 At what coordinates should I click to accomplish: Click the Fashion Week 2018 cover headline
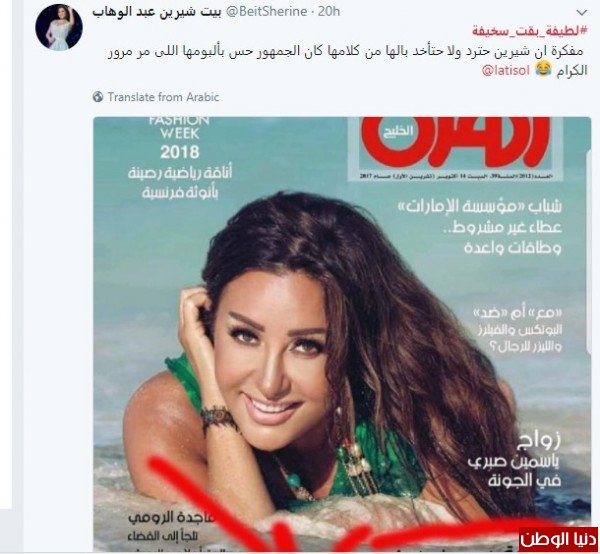point(180,158)
